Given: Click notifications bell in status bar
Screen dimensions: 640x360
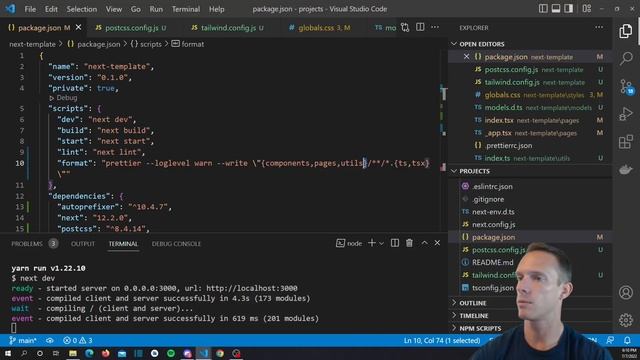Looking at the screenshot, I should [627, 340].
